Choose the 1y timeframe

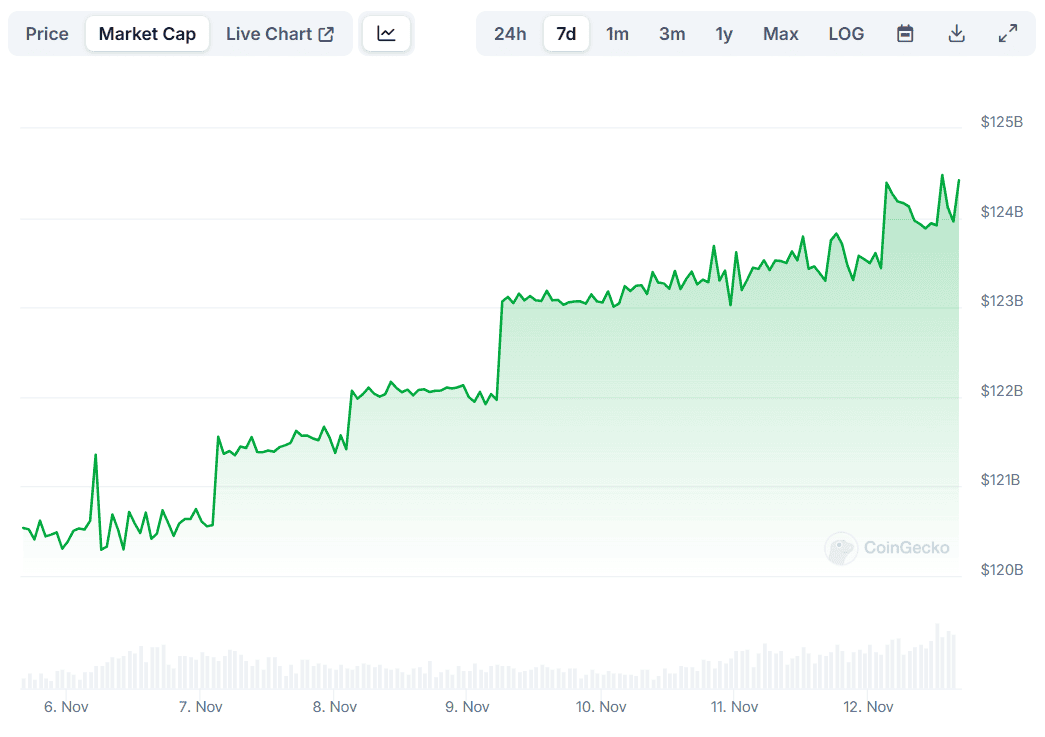coord(724,33)
